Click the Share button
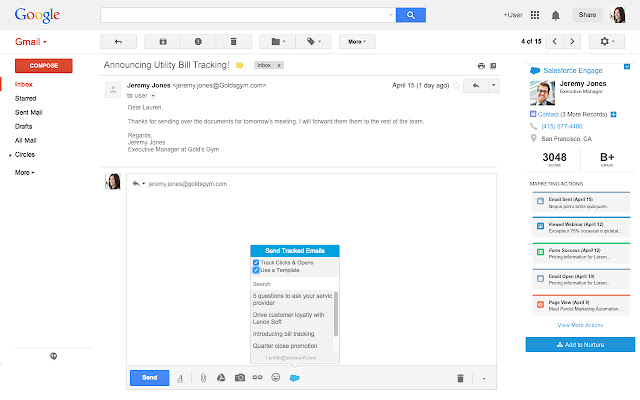The height and width of the screenshot is (400, 640). point(587,15)
